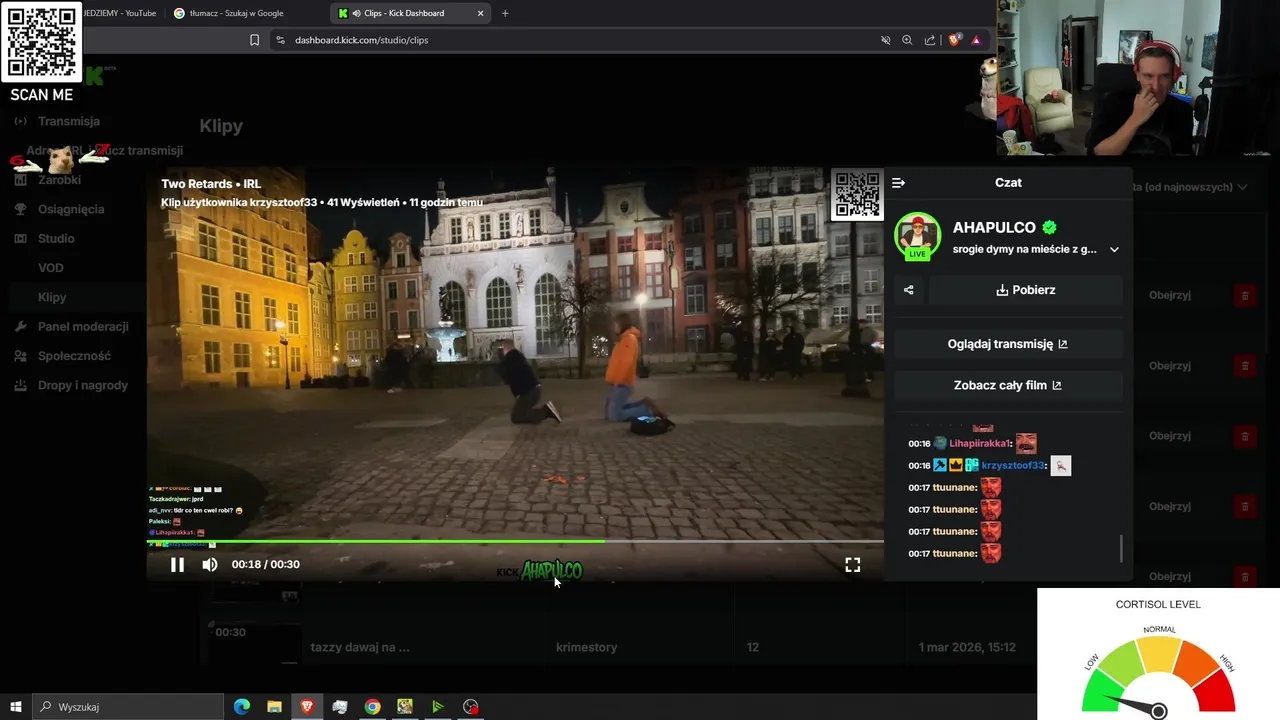1280x720 pixels.
Task: Open Oglądaj transmisję link
Action: pos(1007,344)
